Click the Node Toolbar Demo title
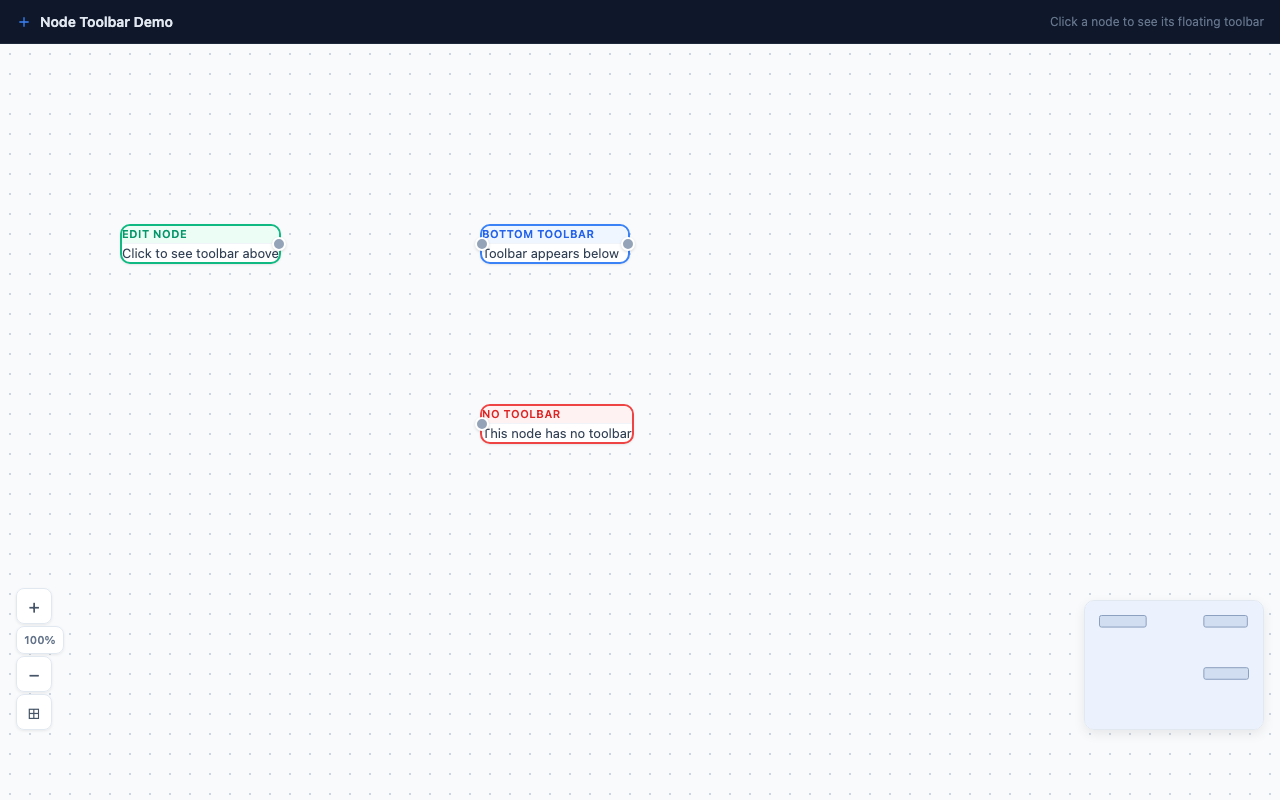The image size is (1280, 800). [x=106, y=22]
